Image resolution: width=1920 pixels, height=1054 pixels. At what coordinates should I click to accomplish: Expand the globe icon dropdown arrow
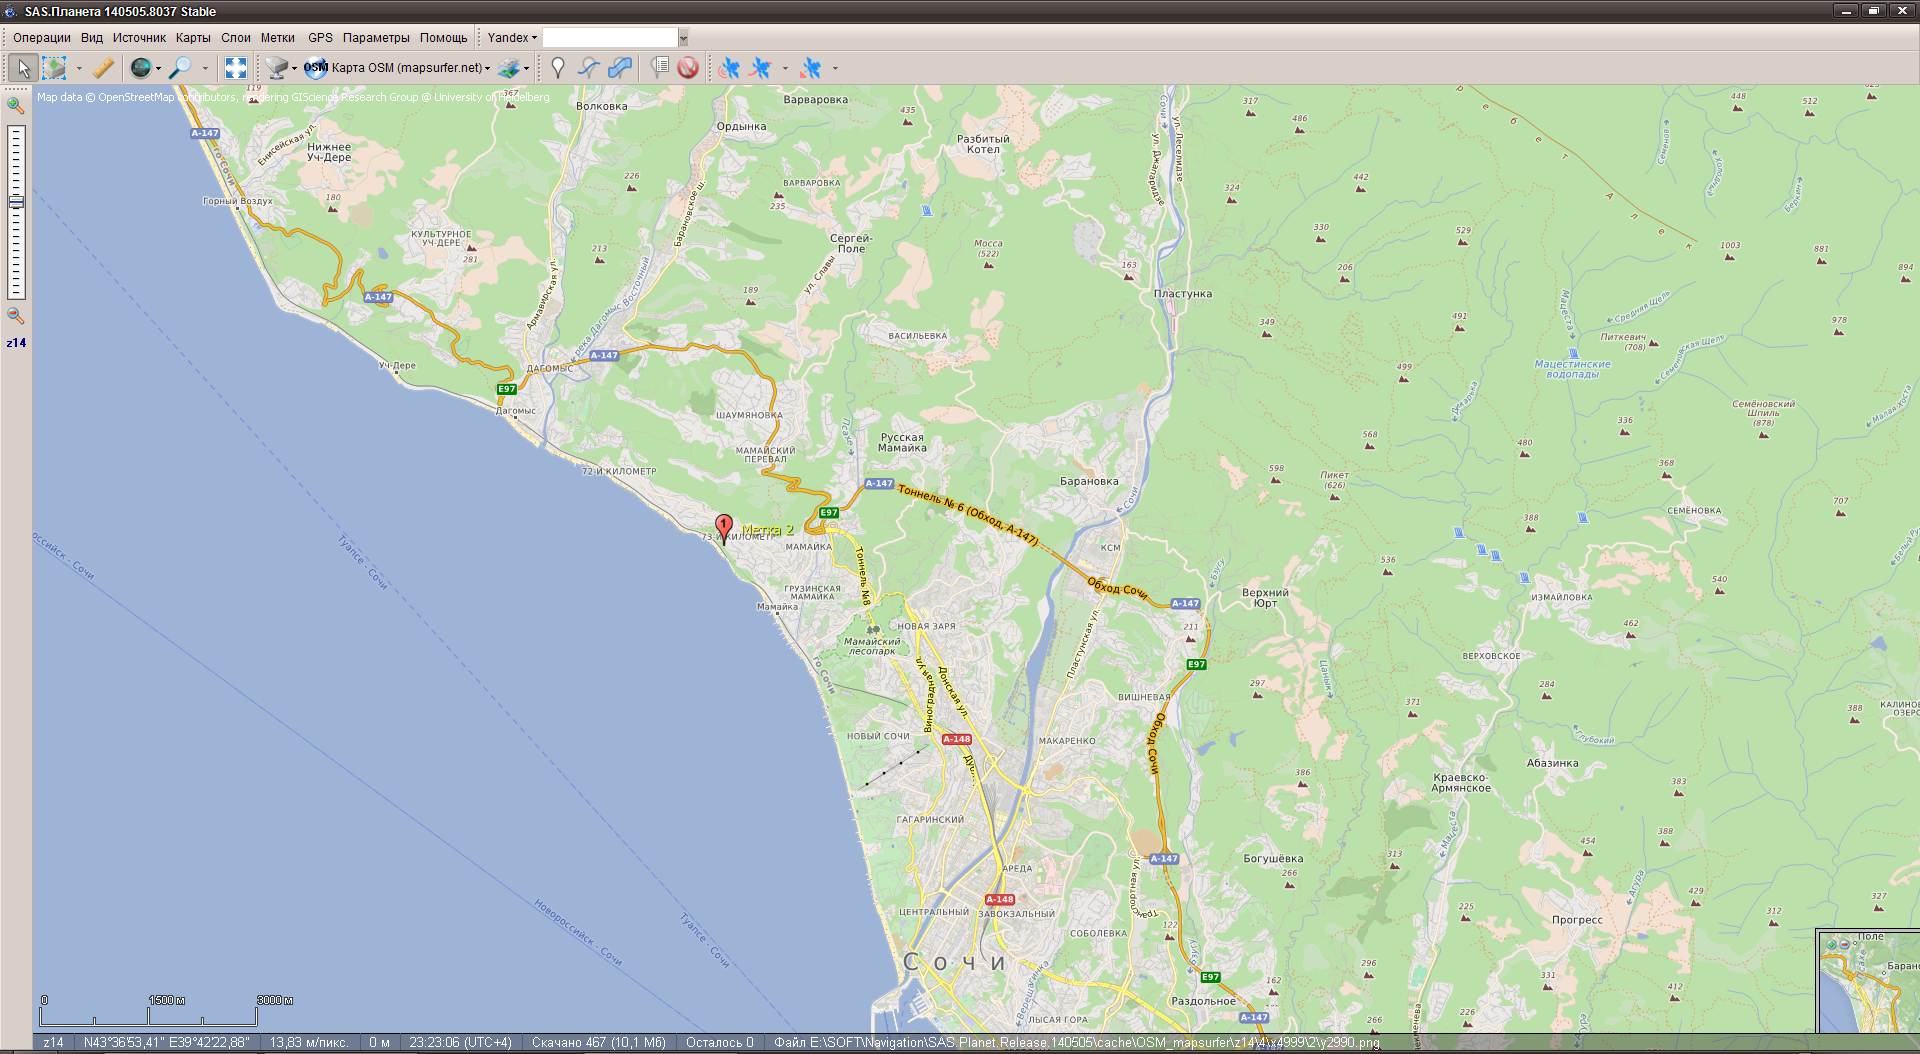point(159,68)
